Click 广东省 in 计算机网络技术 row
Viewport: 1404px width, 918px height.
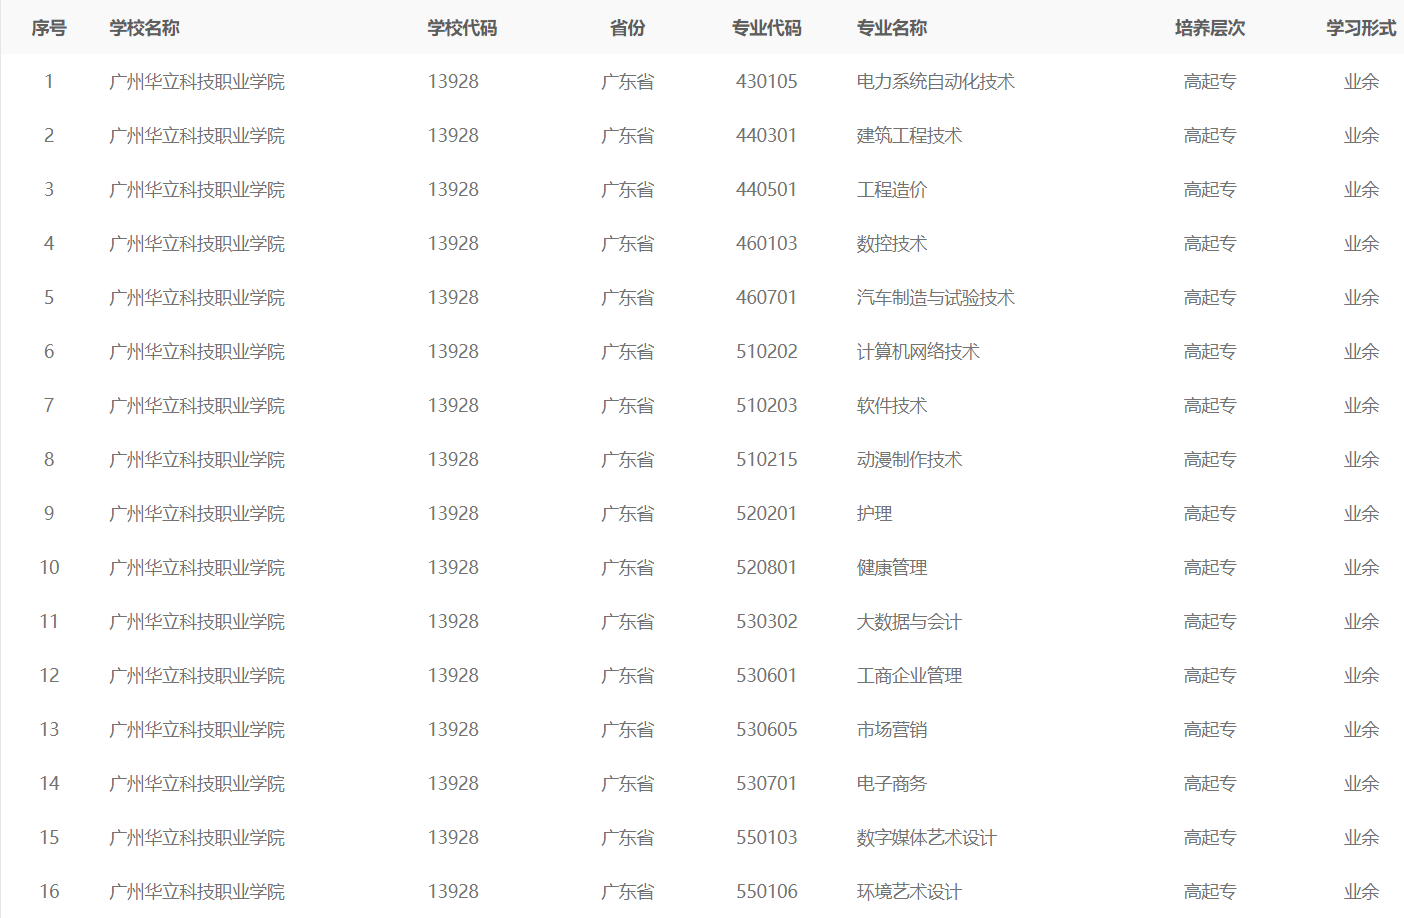pos(628,352)
